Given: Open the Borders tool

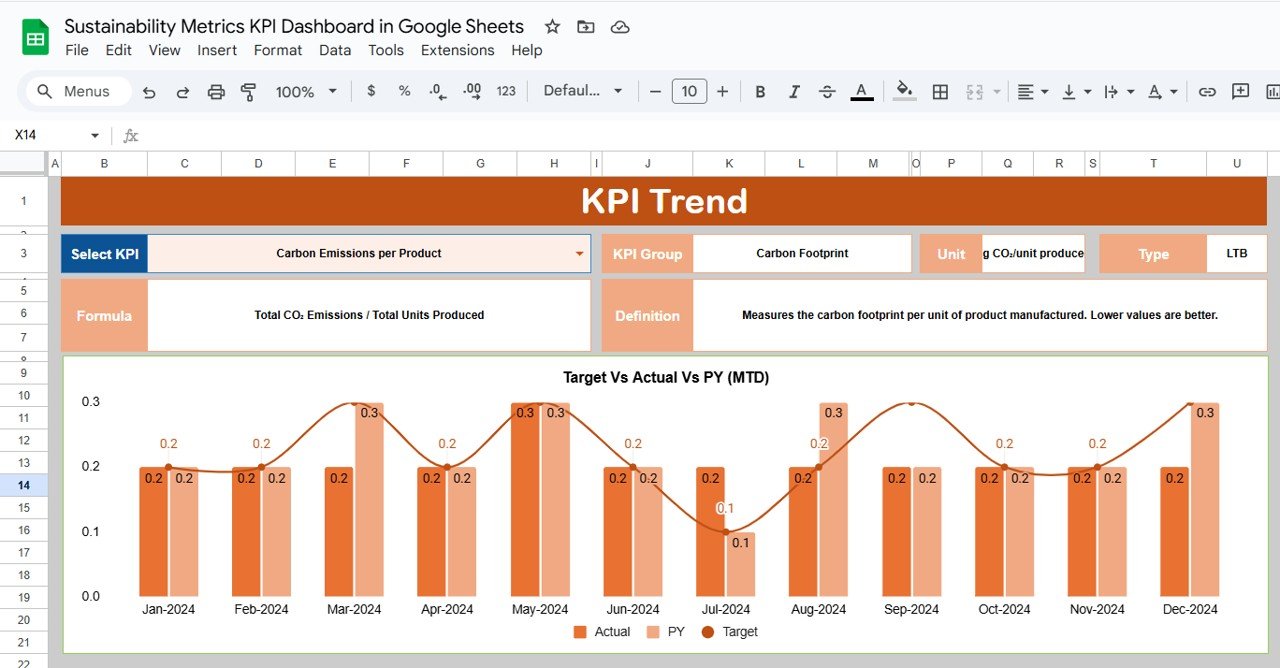Looking at the screenshot, I should pyautogui.click(x=939, y=91).
